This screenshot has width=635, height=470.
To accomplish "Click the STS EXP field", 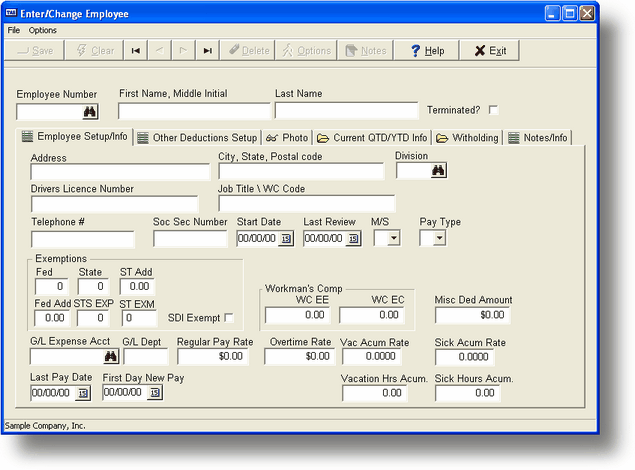I will pyautogui.click(x=93, y=318).
